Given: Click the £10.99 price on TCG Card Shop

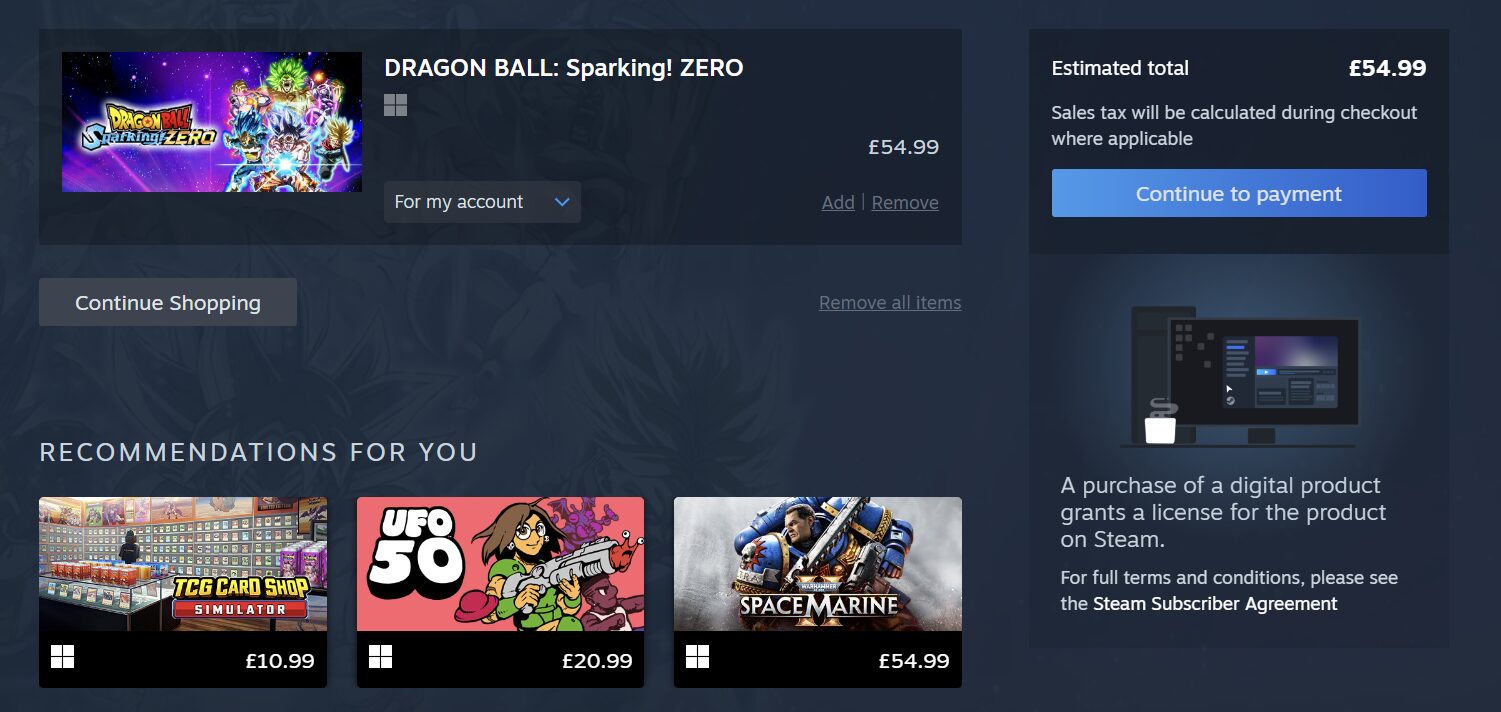Looking at the screenshot, I should (280, 661).
